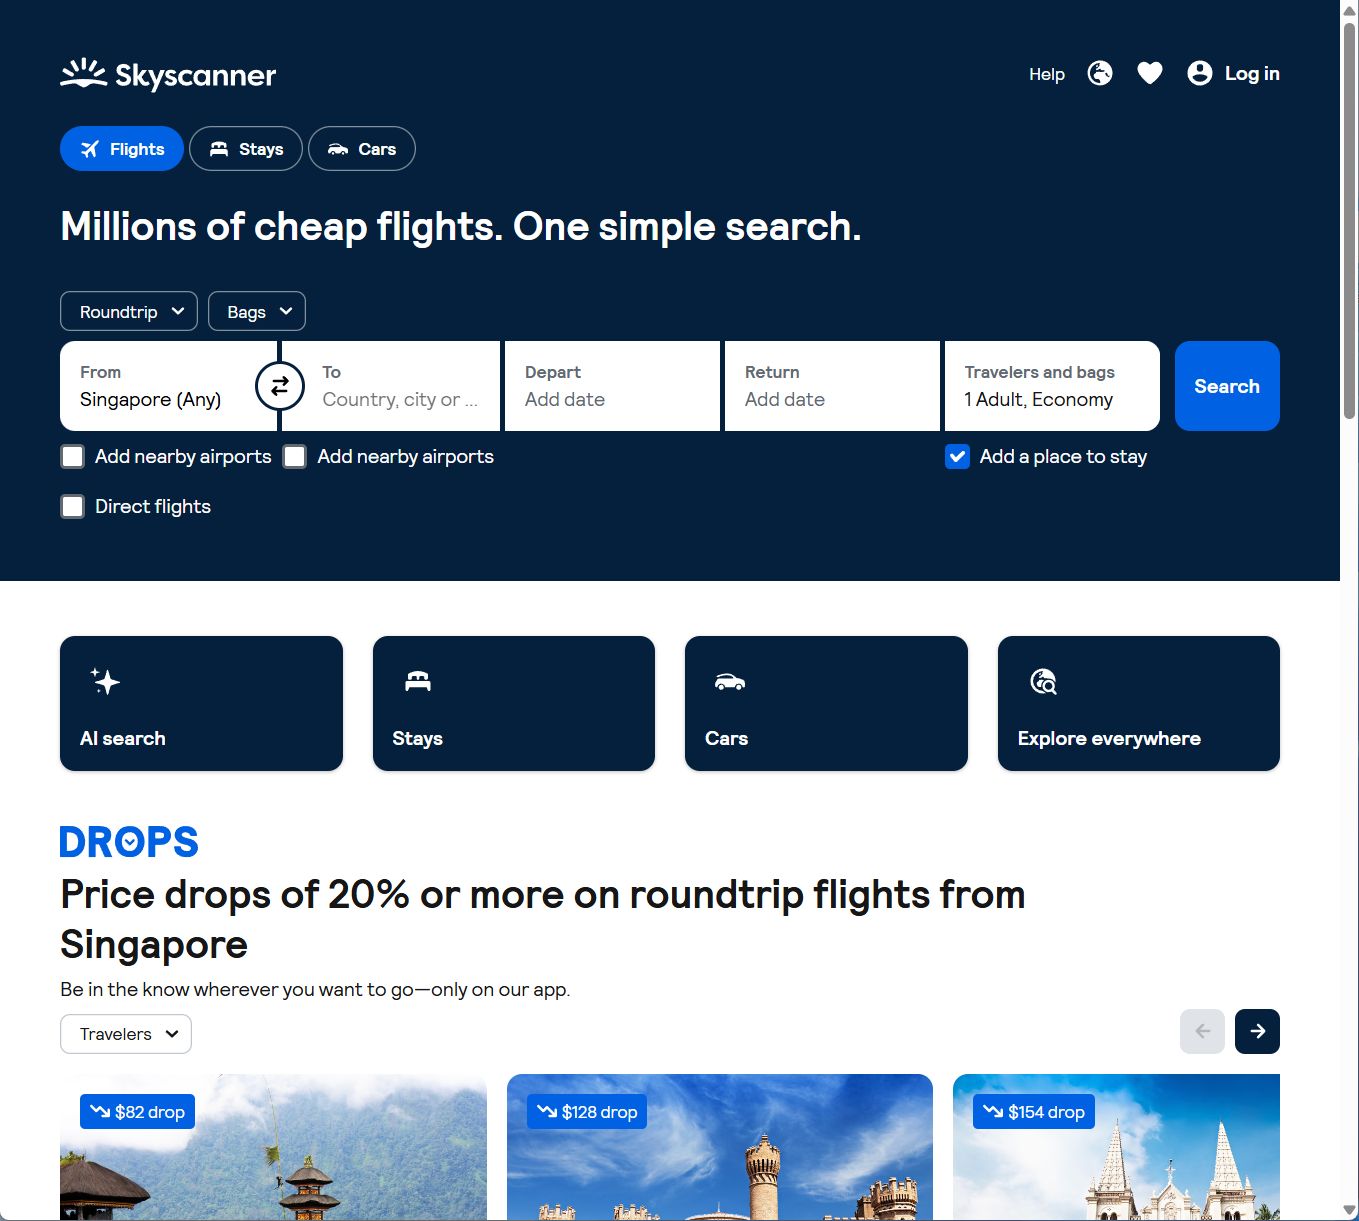
Task: Click next arrow in price drops carousel
Action: (1257, 1031)
